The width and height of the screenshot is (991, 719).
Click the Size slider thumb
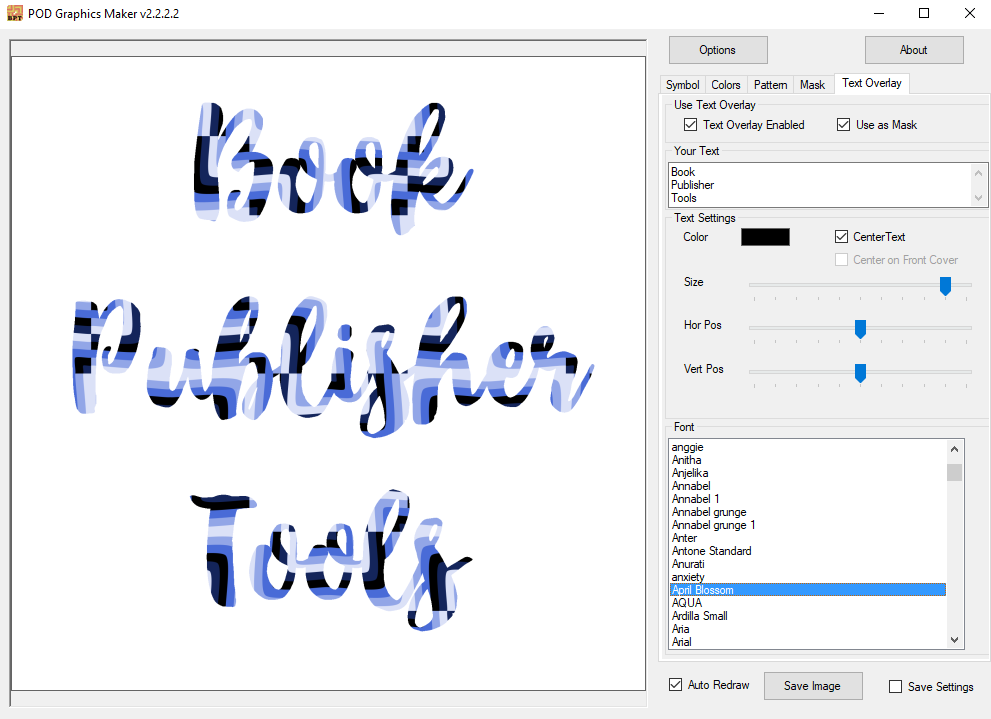(945, 286)
